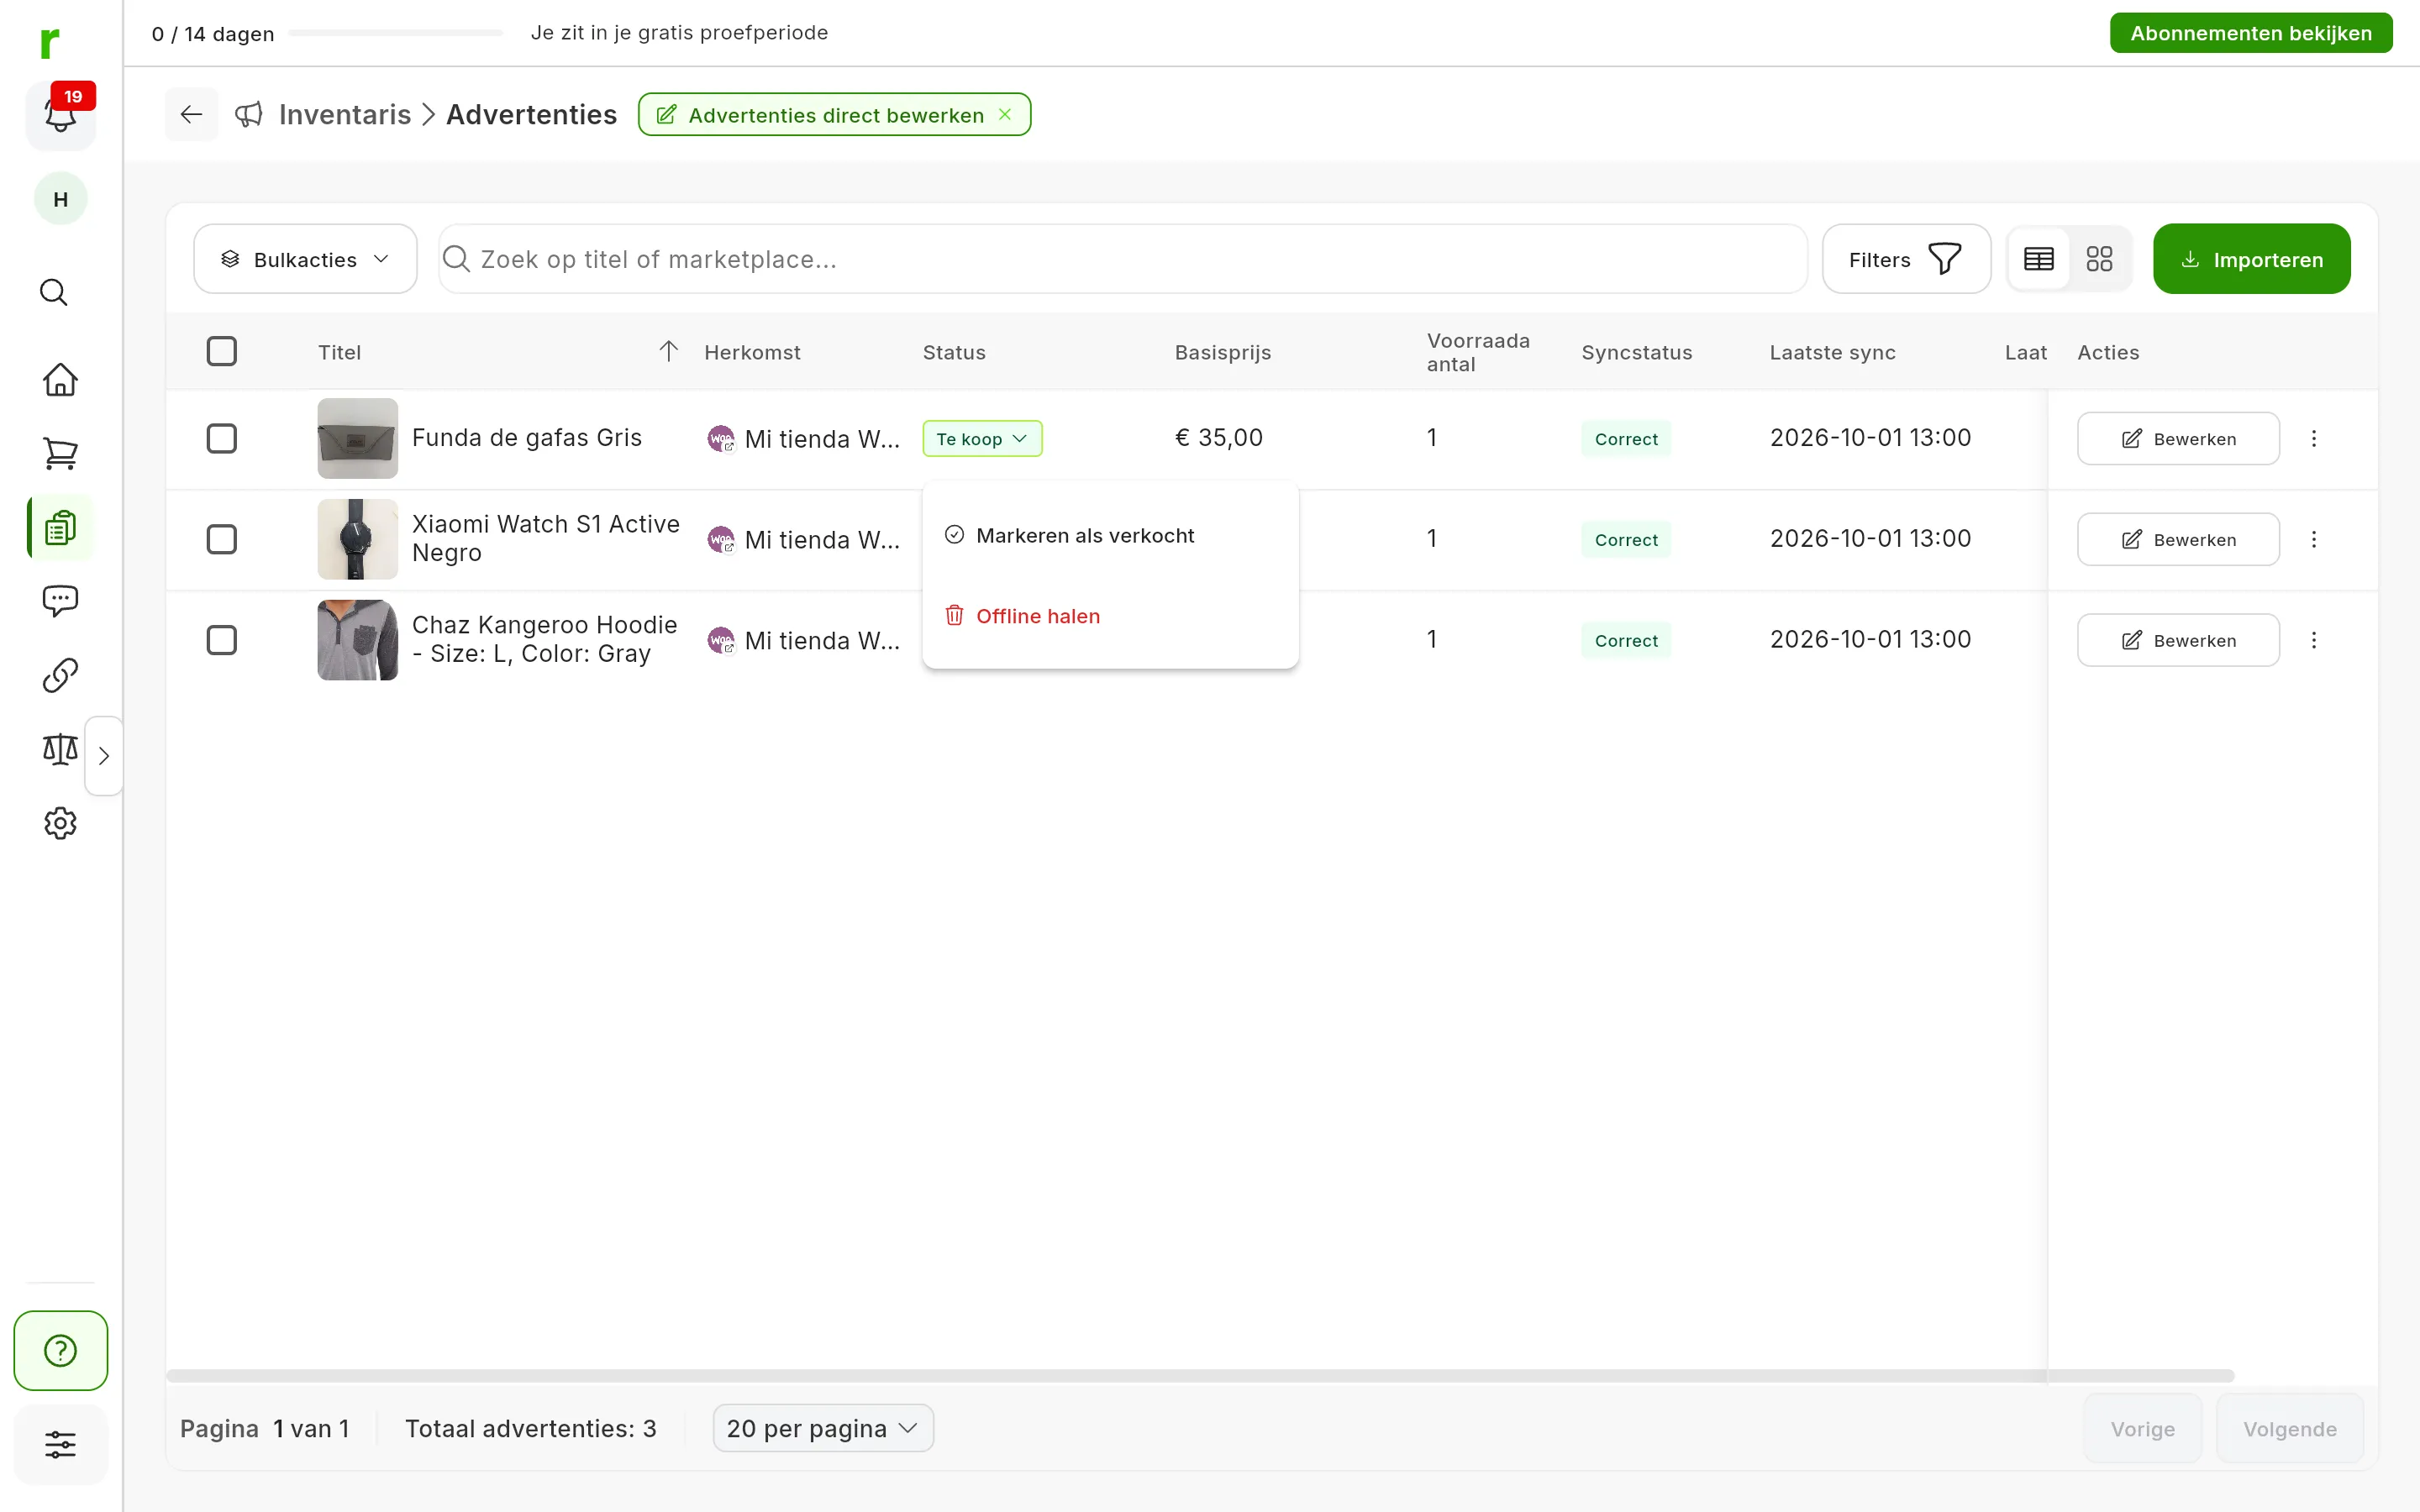Click Abonnementen bekijken button
The image size is (2420, 1512).
click(x=2251, y=33)
